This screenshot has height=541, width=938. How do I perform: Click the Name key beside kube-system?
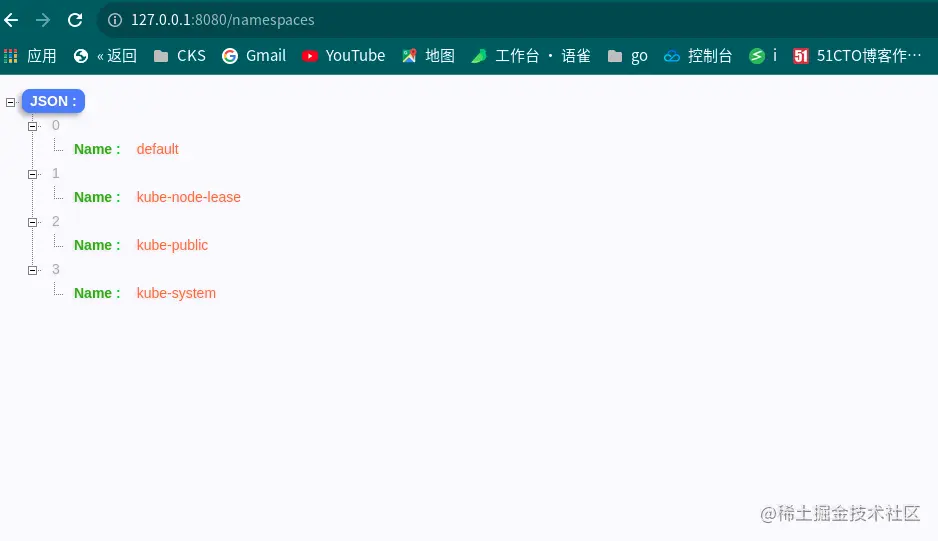point(97,293)
